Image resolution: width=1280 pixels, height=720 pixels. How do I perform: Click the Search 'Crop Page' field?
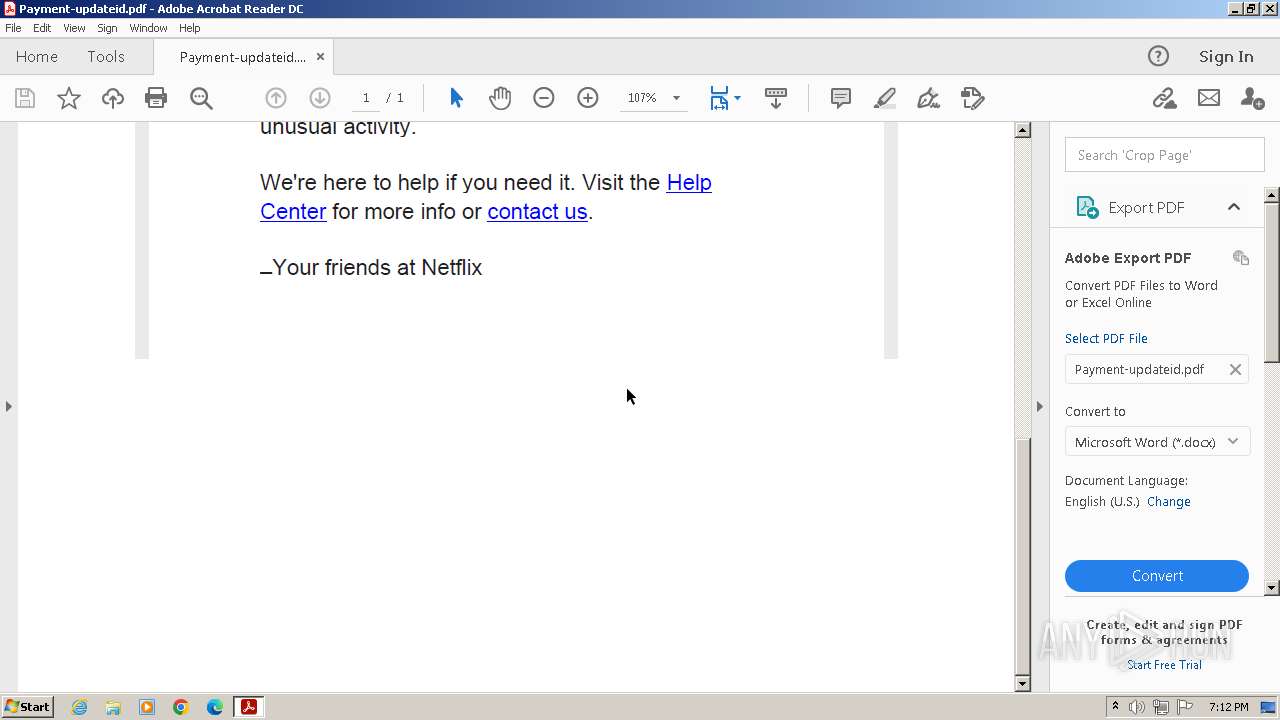coord(1165,155)
